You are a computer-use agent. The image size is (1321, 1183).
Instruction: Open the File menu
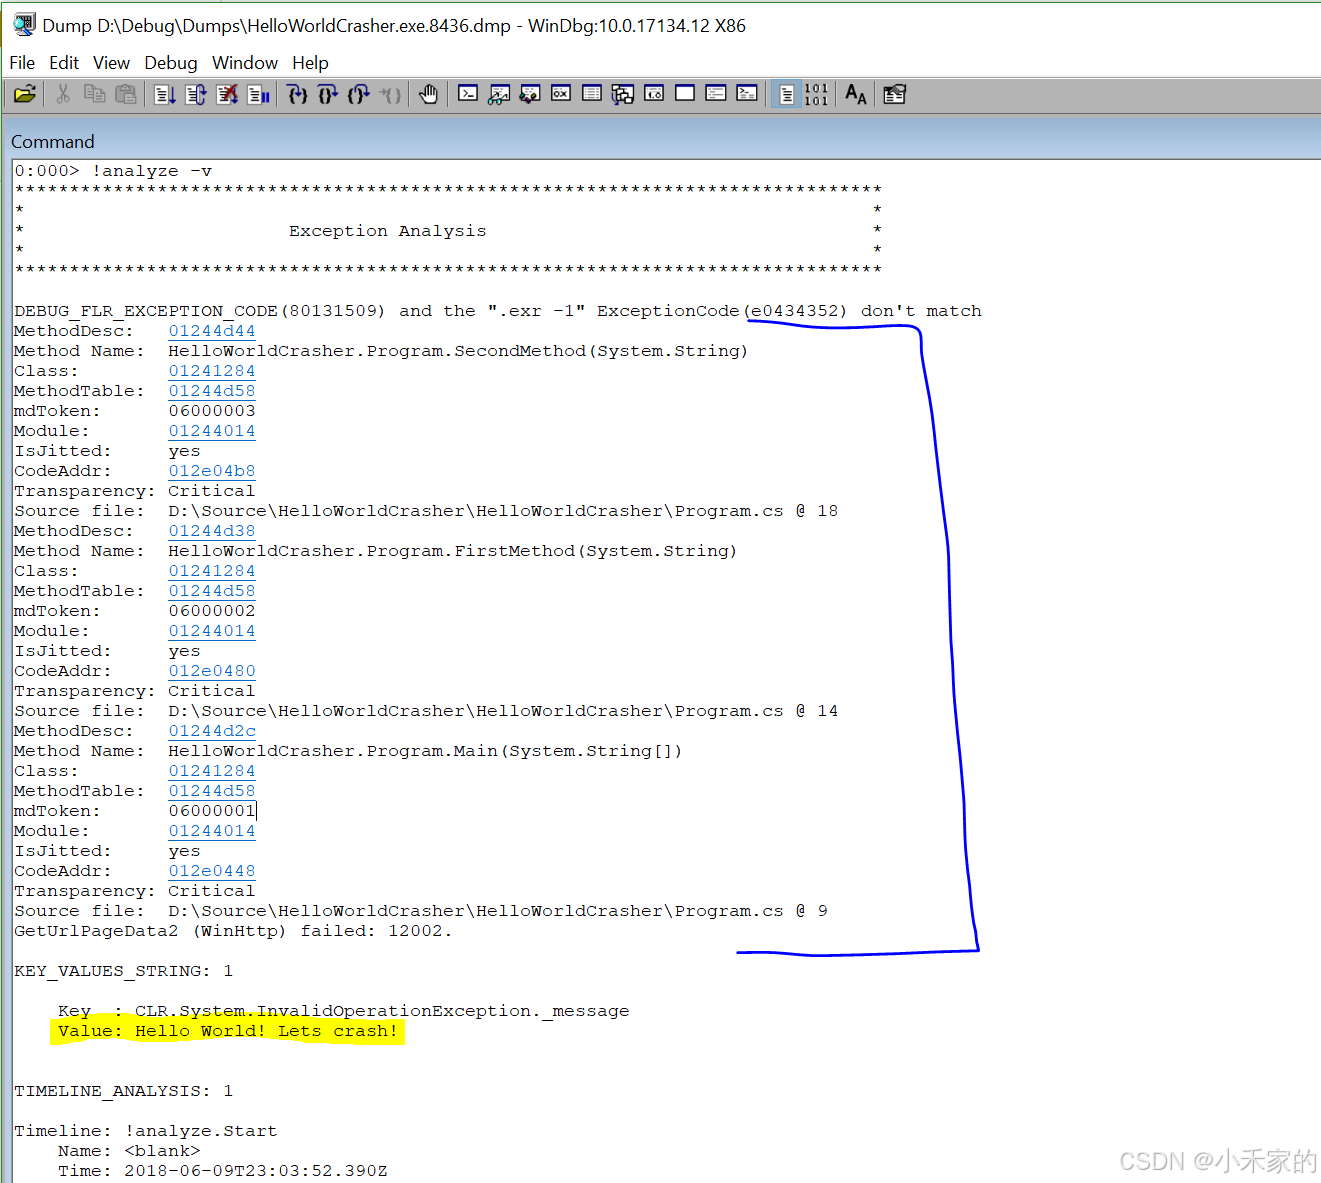(22, 63)
